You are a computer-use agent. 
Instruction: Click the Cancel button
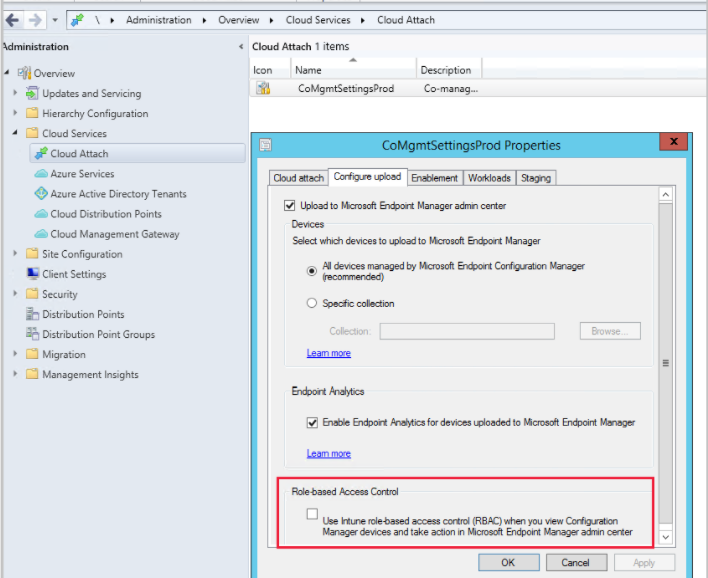[x=576, y=563]
